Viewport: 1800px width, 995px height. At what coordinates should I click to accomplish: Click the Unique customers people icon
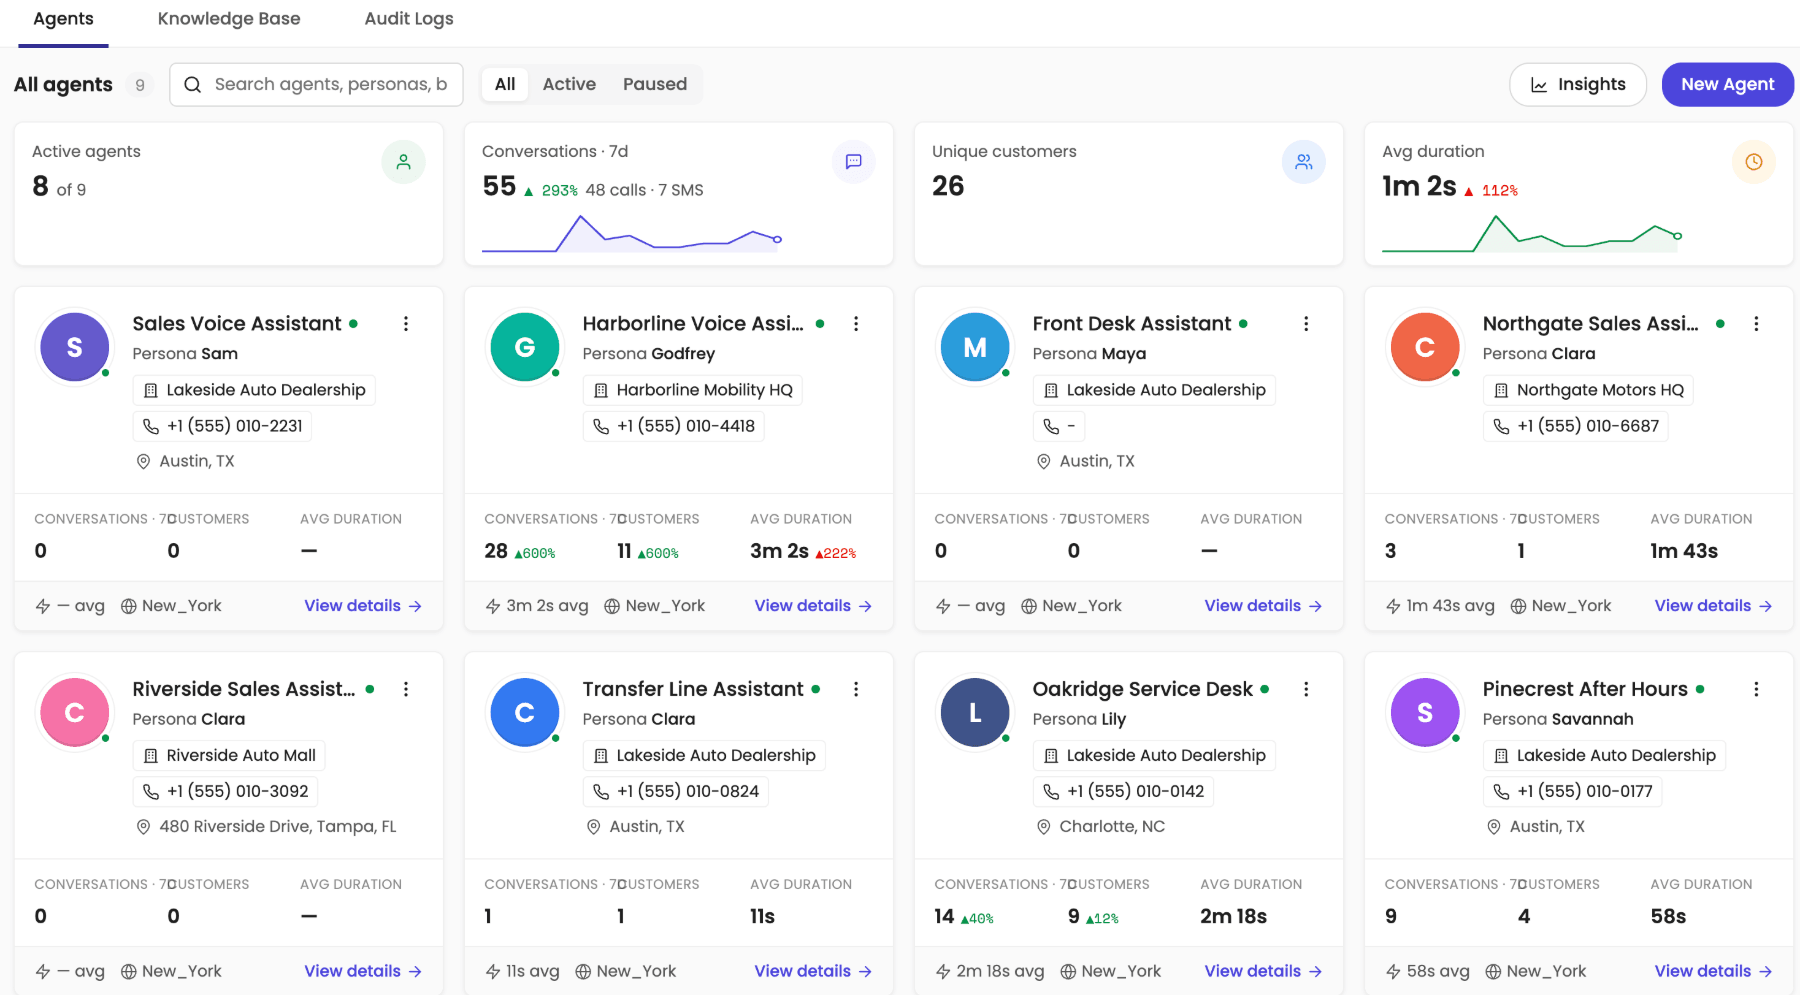coord(1303,162)
